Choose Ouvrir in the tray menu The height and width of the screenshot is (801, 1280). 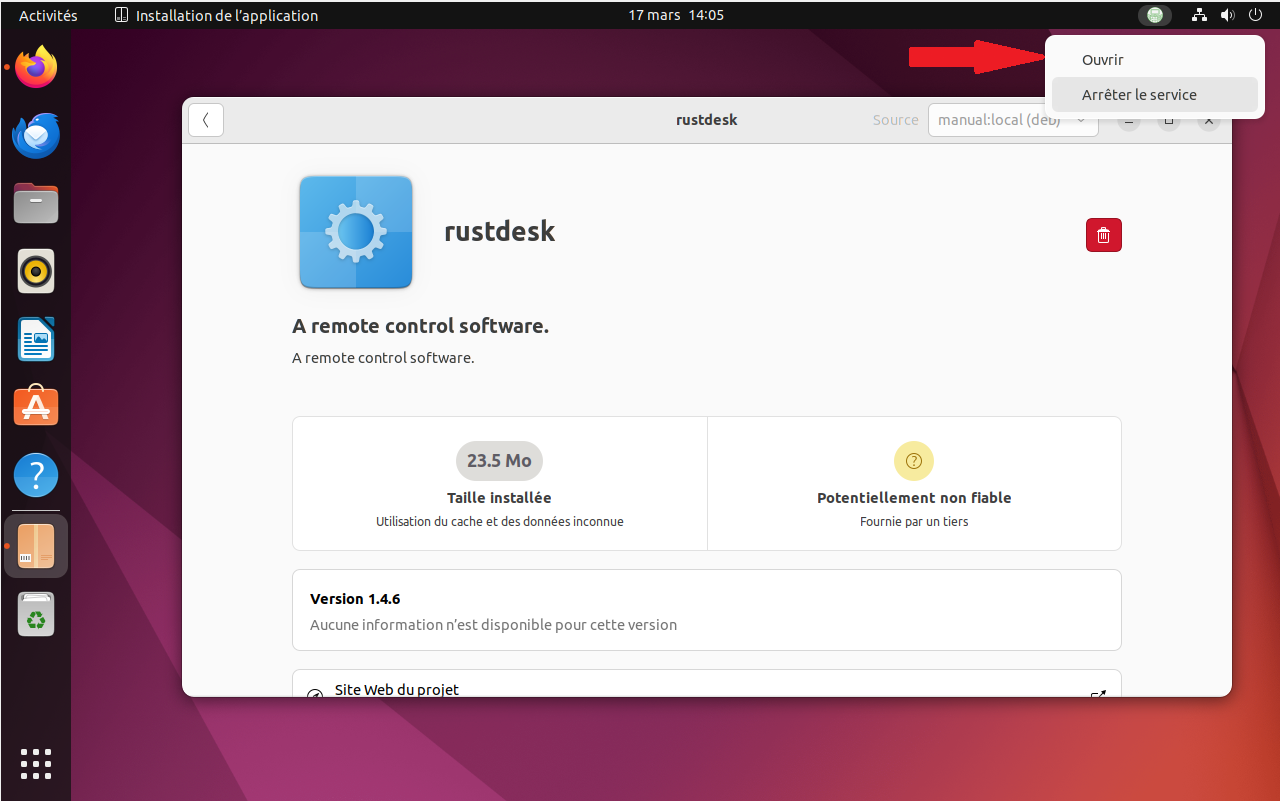1155,60
